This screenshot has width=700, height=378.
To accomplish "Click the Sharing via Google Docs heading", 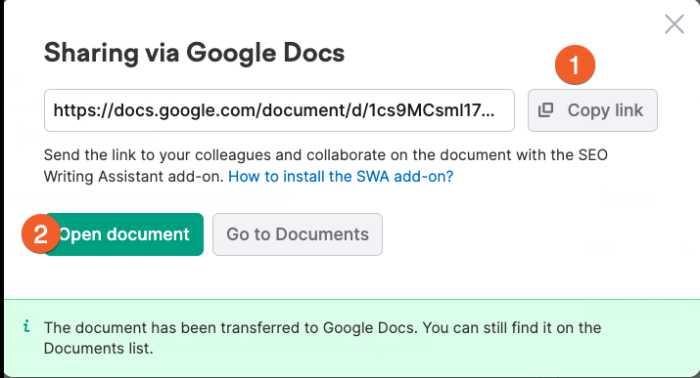I will [x=194, y=53].
